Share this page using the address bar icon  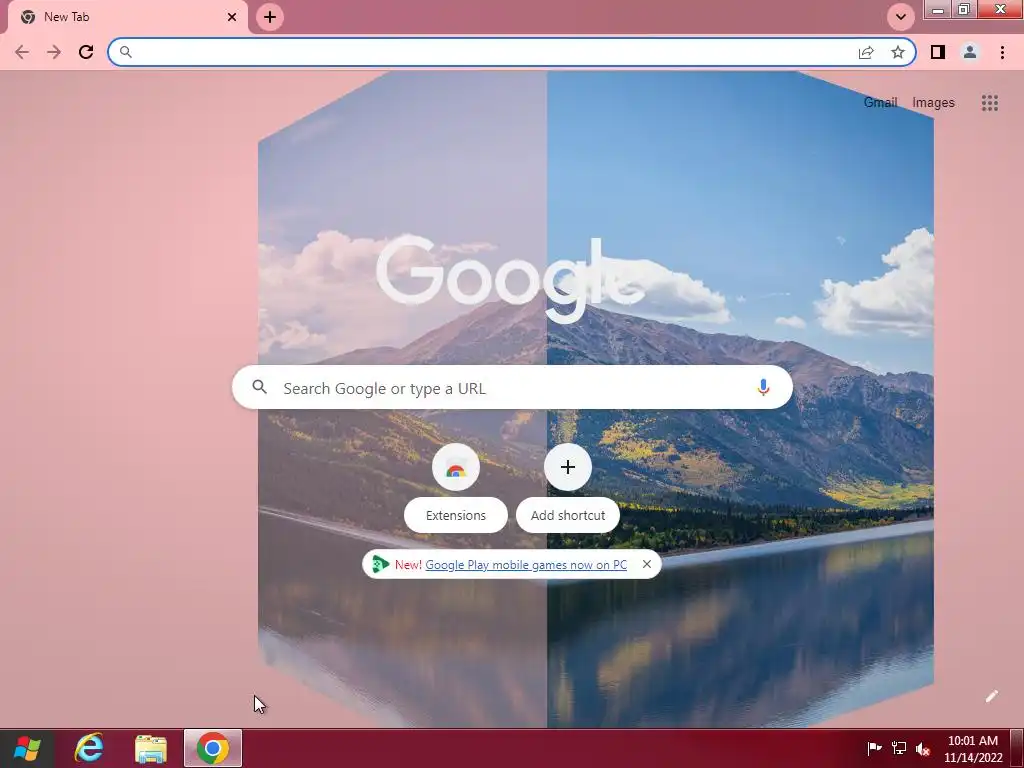coord(866,52)
